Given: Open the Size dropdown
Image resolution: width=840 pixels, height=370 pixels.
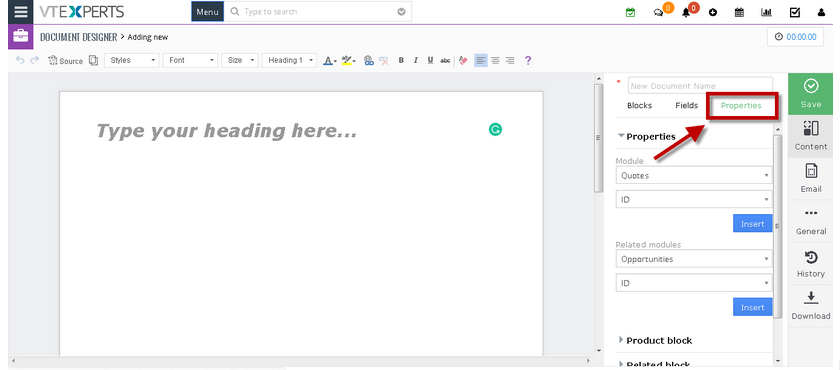Looking at the screenshot, I should (240, 61).
